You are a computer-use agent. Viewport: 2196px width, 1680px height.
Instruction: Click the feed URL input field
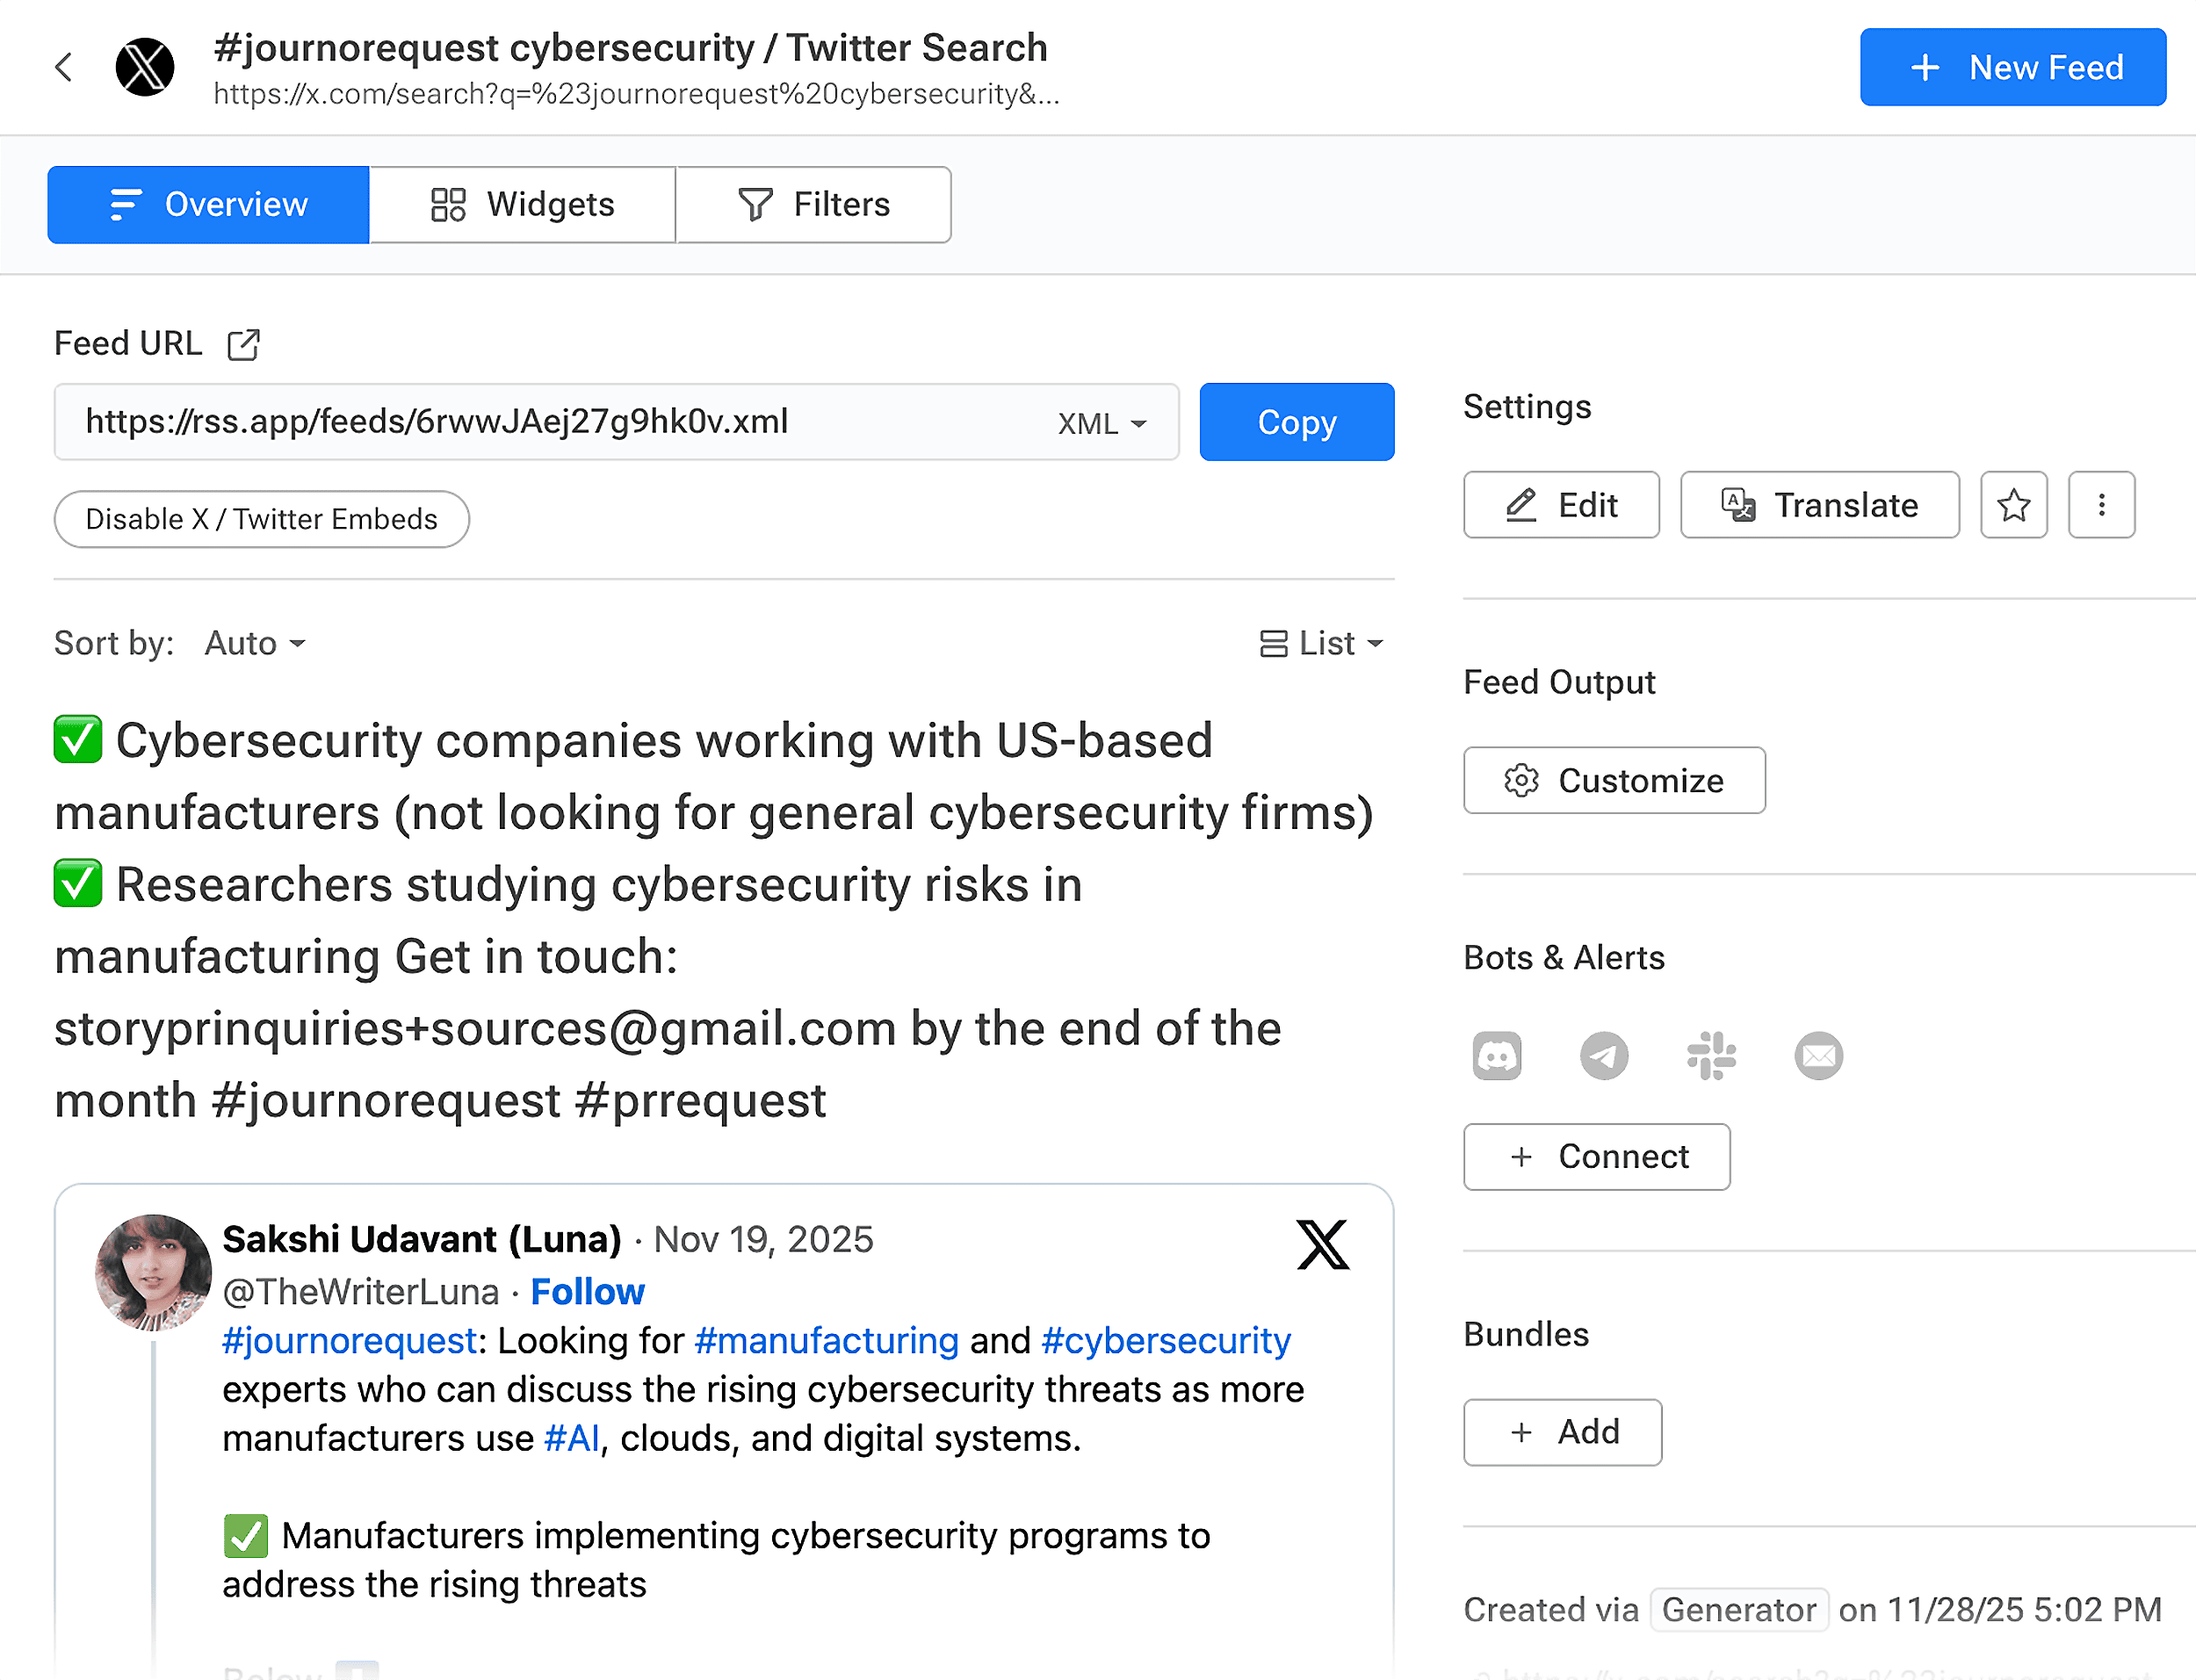click(600, 422)
